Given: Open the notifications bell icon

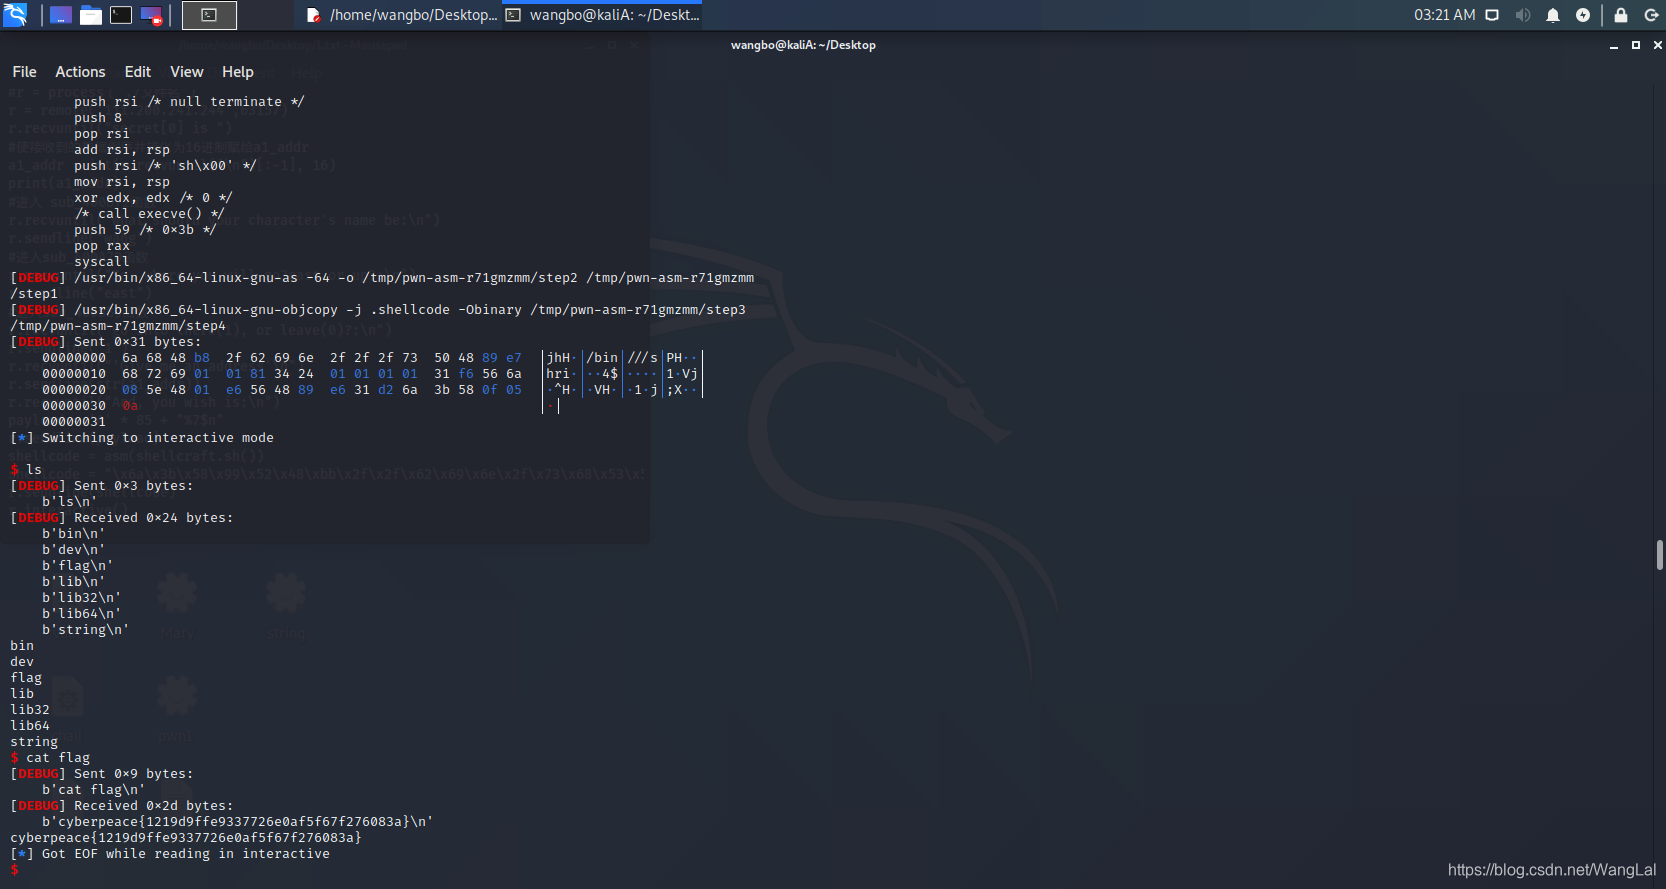Looking at the screenshot, I should point(1553,15).
